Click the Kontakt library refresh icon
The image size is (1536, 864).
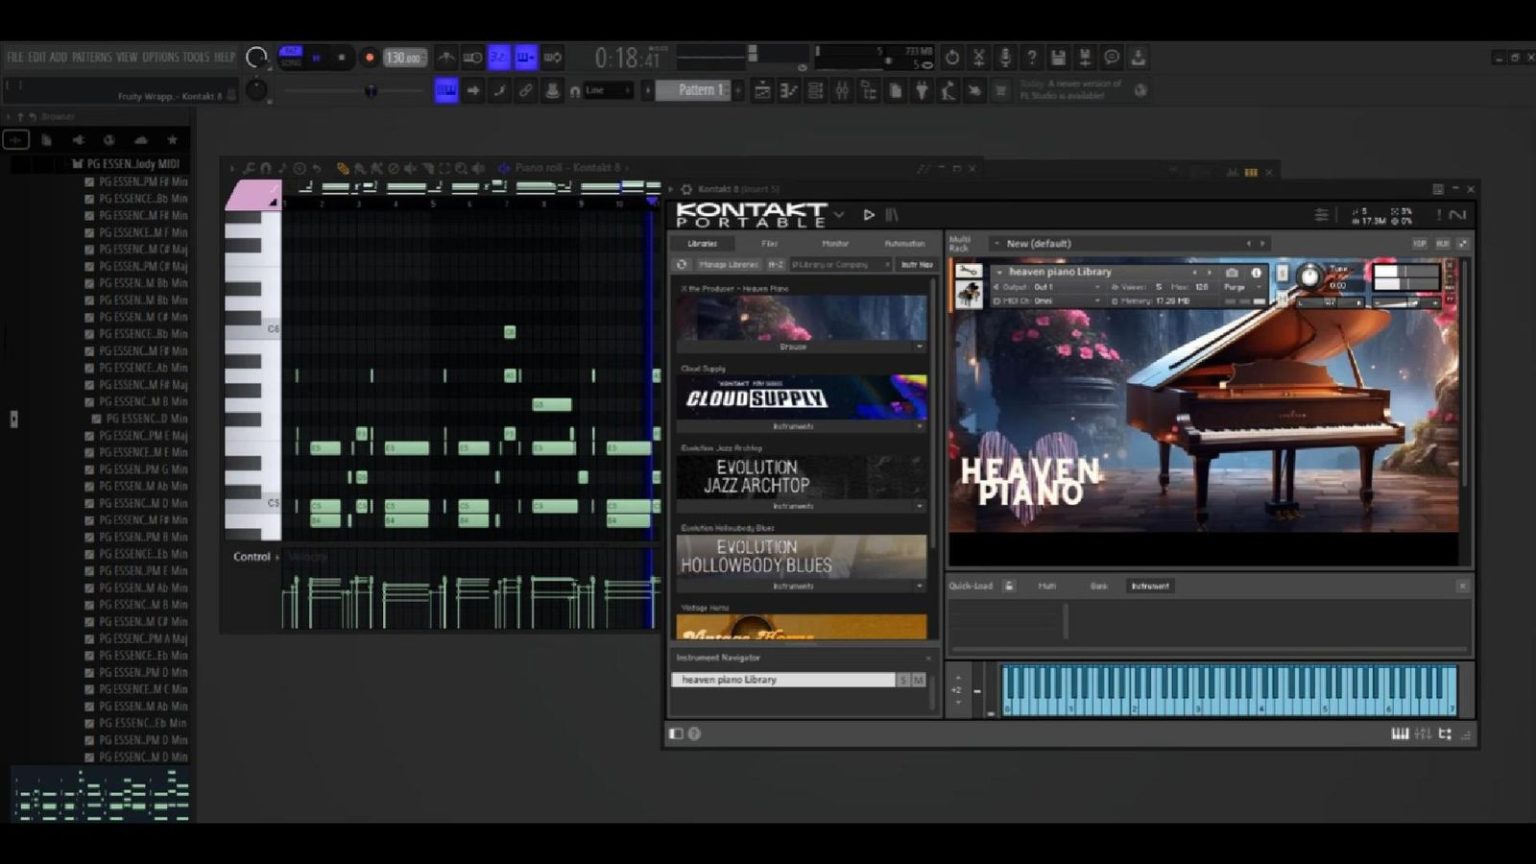point(682,265)
